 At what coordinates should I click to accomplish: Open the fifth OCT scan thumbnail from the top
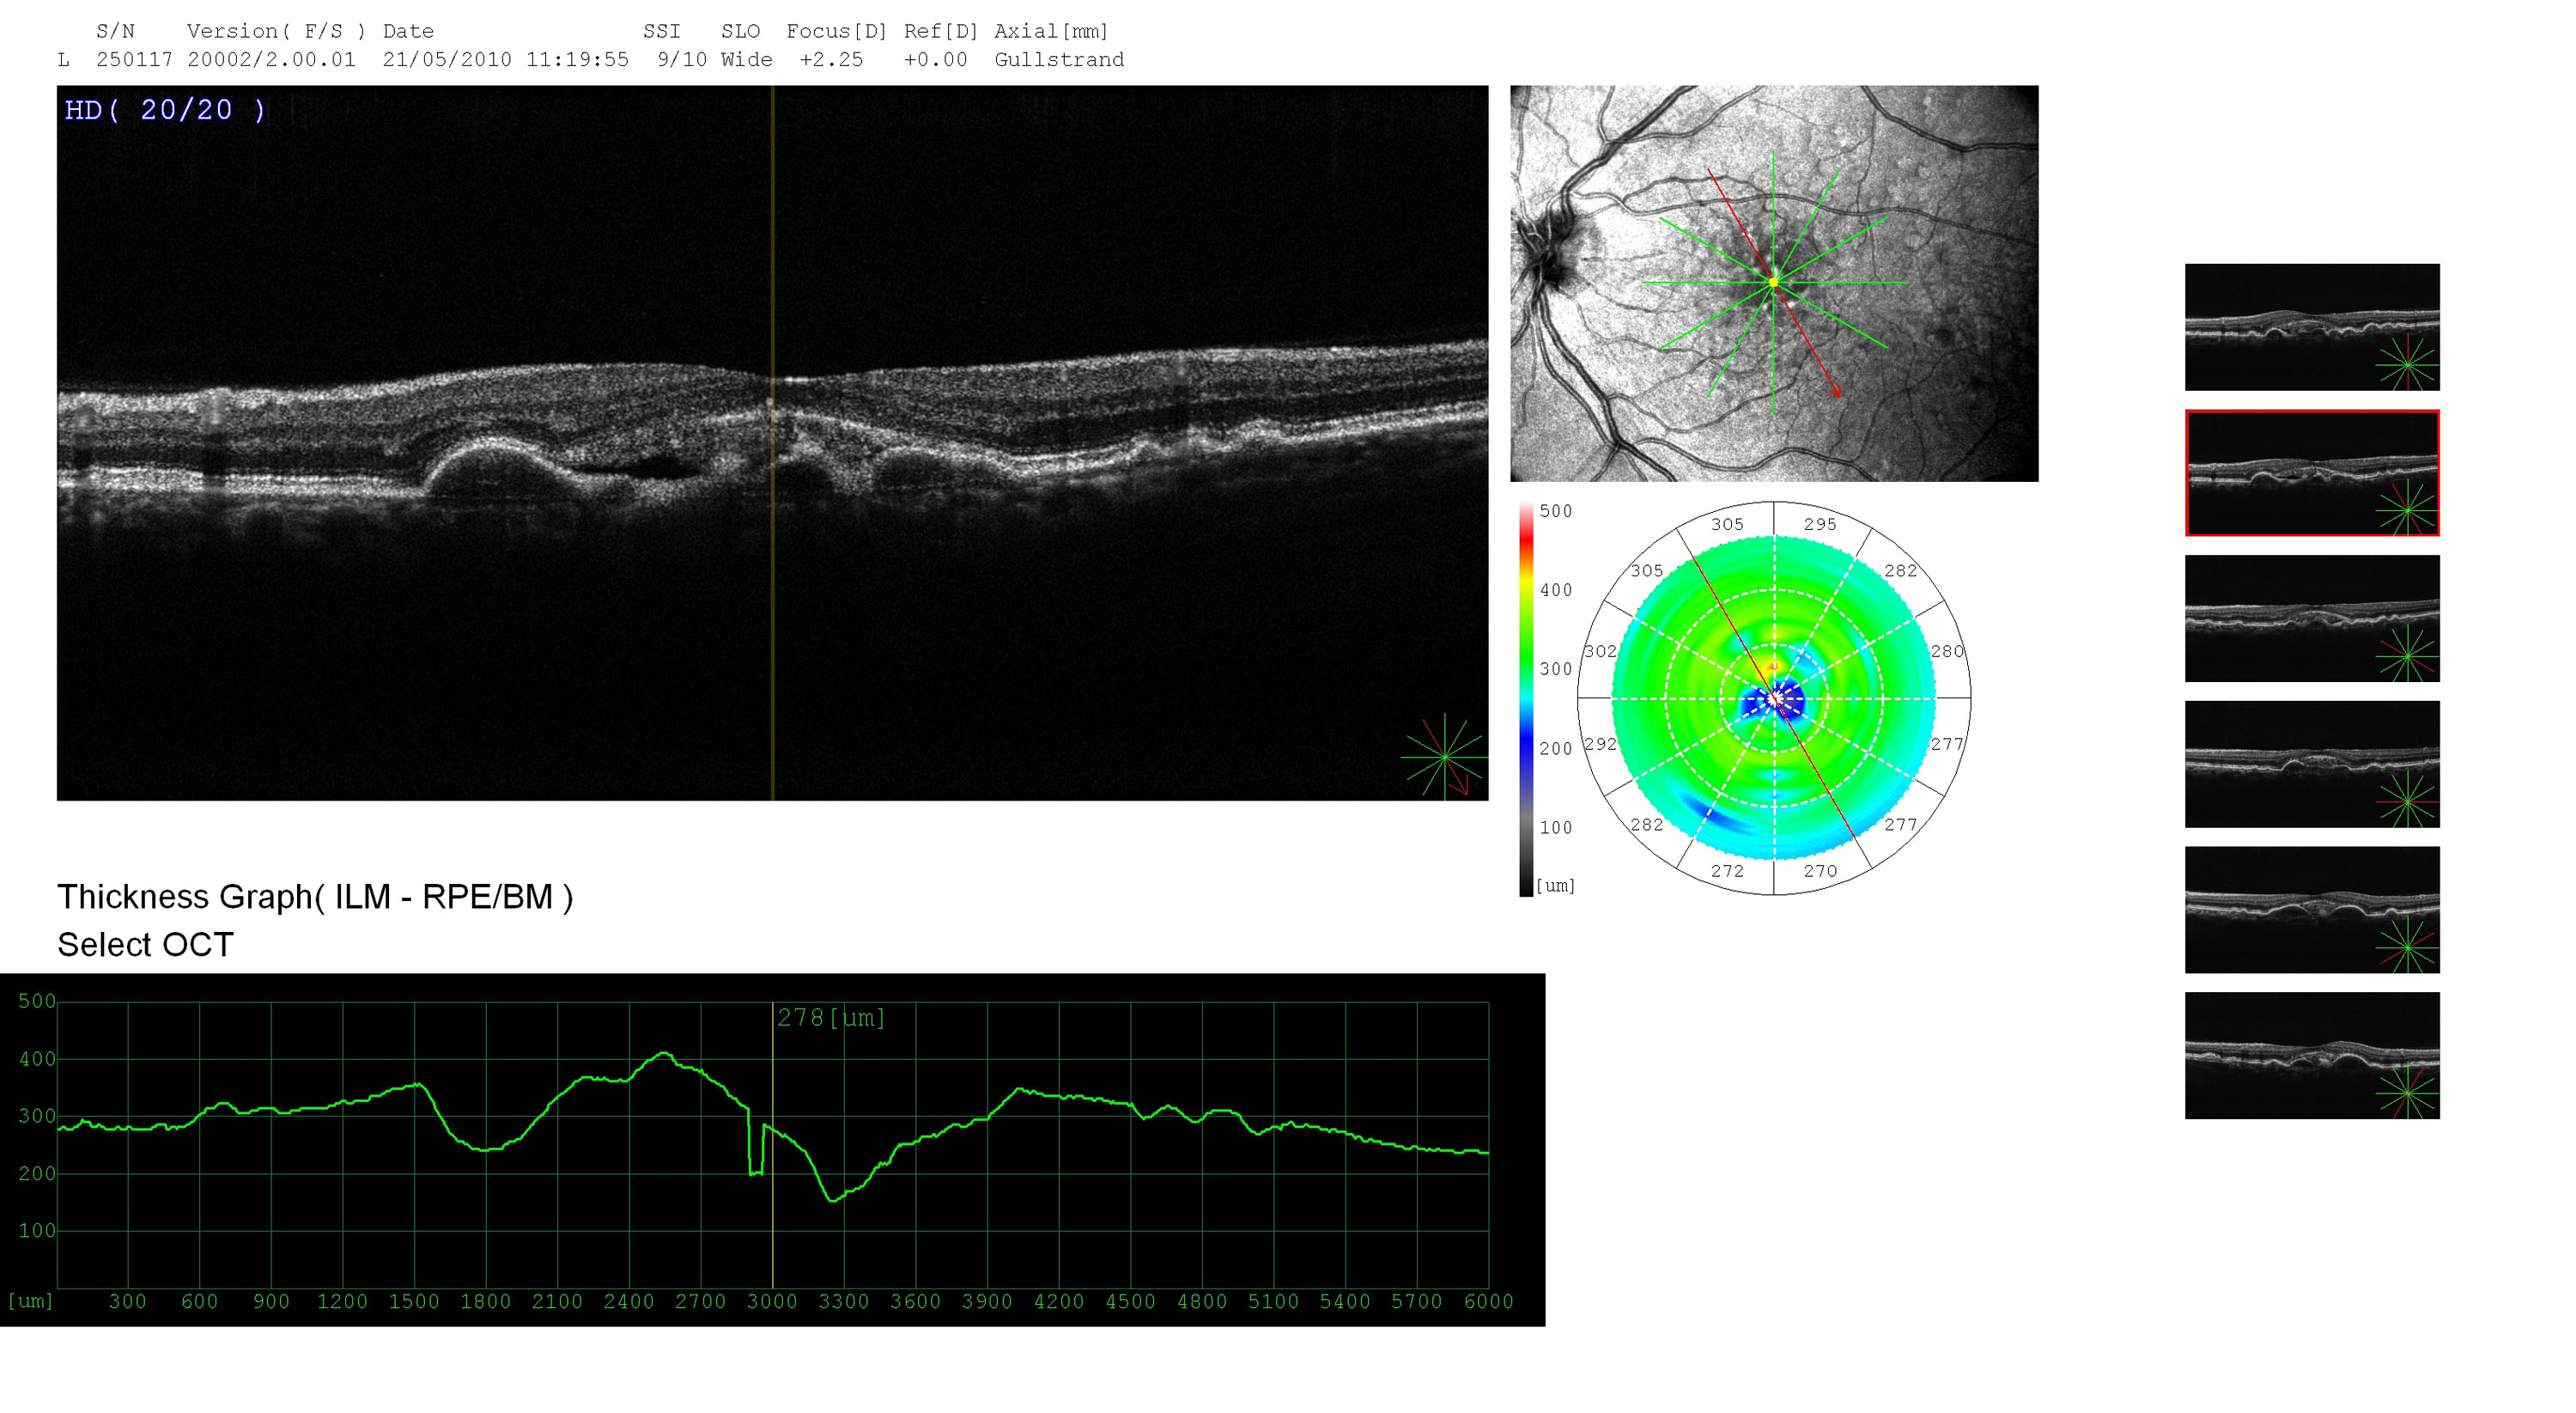click(2311, 909)
